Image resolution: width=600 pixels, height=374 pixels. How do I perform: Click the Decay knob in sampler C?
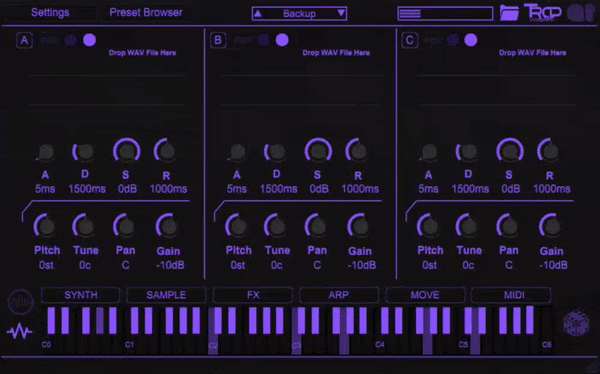pos(468,152)
